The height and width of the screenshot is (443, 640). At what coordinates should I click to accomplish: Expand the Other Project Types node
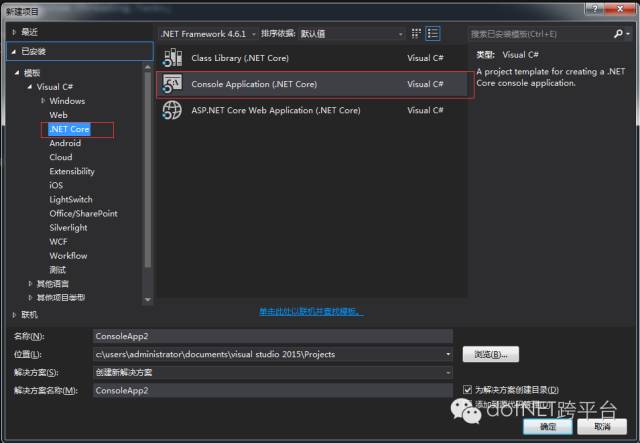pos(30,297)
